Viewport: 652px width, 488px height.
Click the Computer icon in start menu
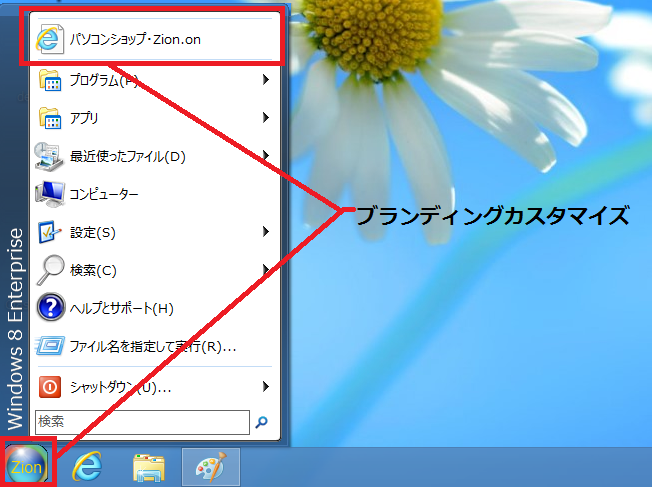click(x=50, y=194)
